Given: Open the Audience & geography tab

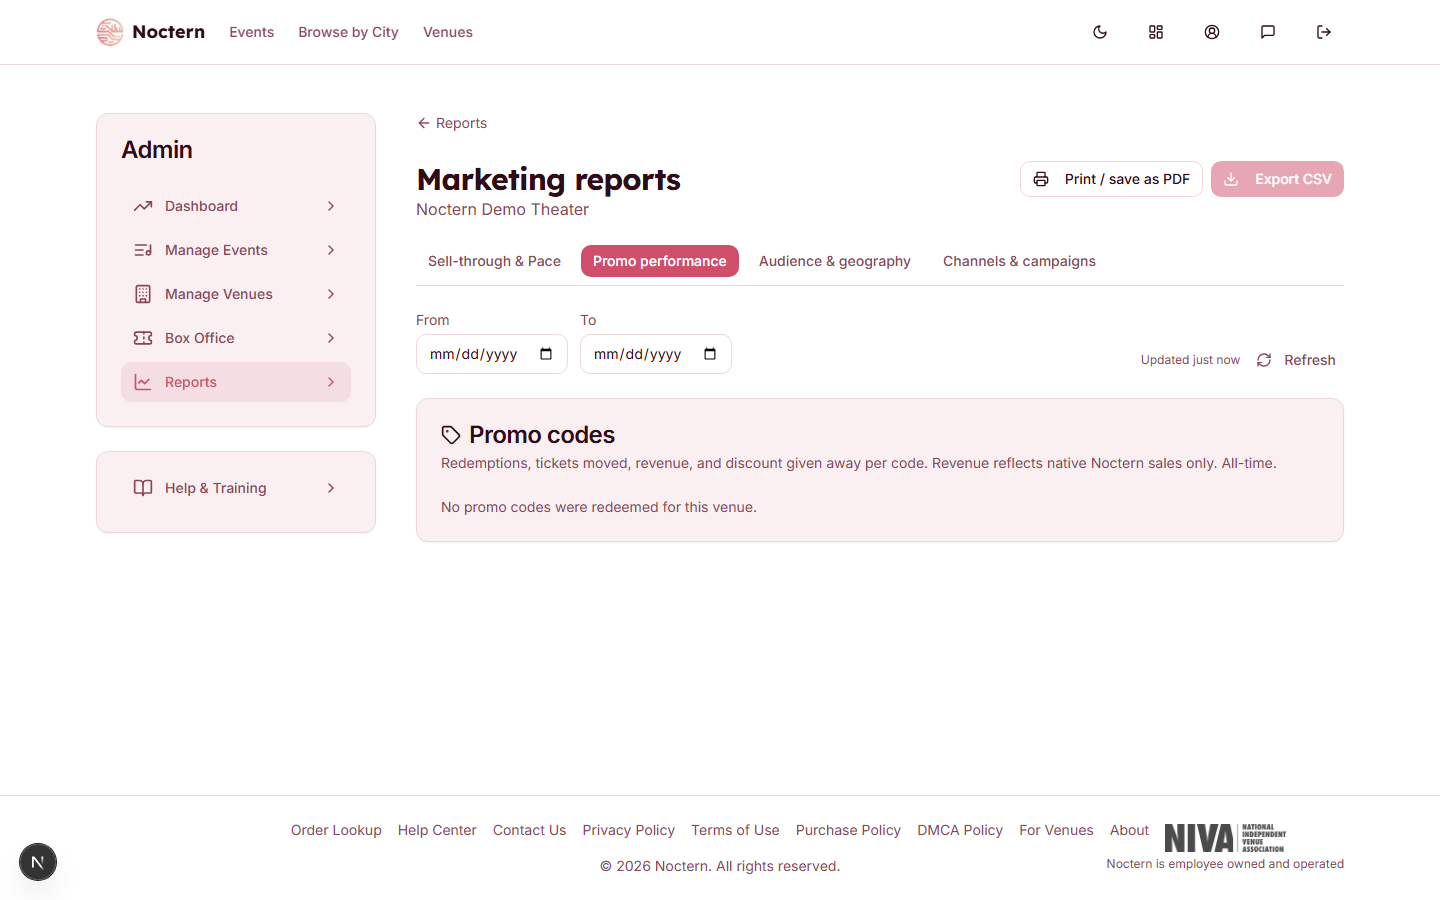Looking at the screenshot, I should 835,261.
